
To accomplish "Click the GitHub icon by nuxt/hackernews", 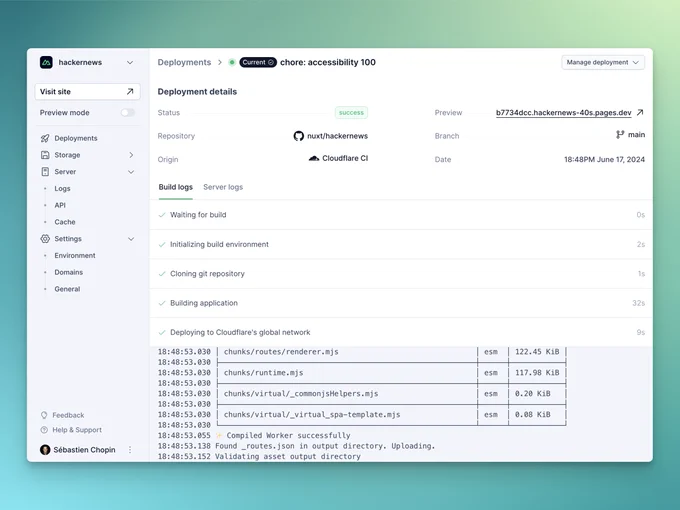I will (x=298, y=136).
